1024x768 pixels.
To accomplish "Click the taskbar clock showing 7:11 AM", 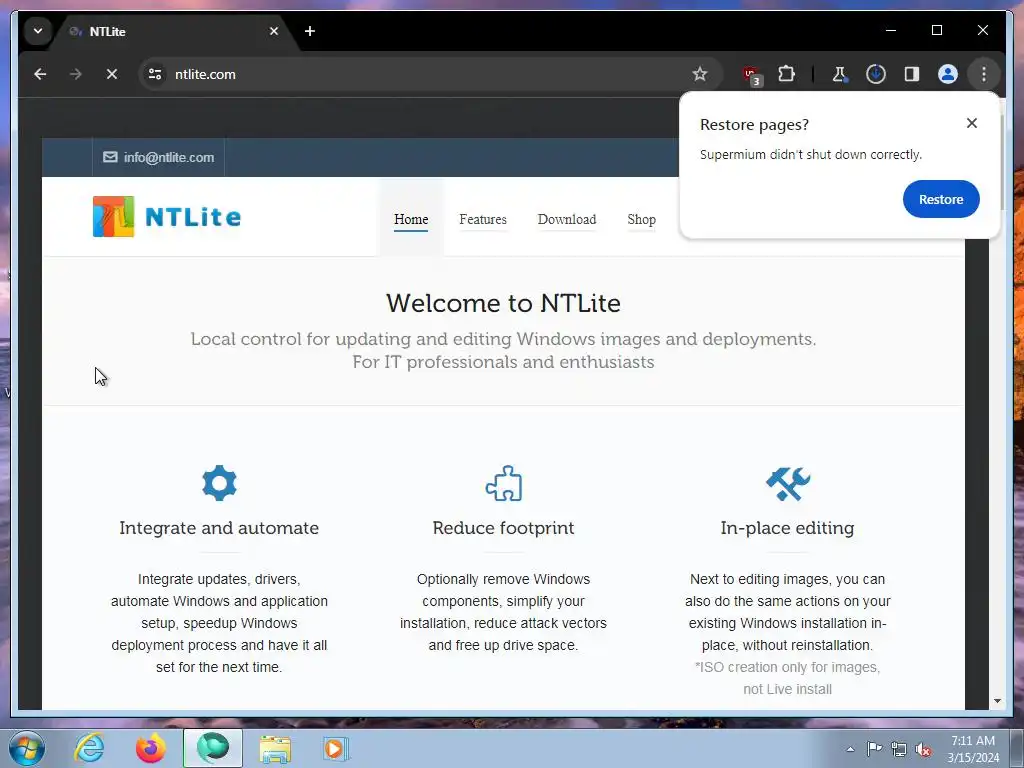I will pyautogui.click(x=973, y=749).
